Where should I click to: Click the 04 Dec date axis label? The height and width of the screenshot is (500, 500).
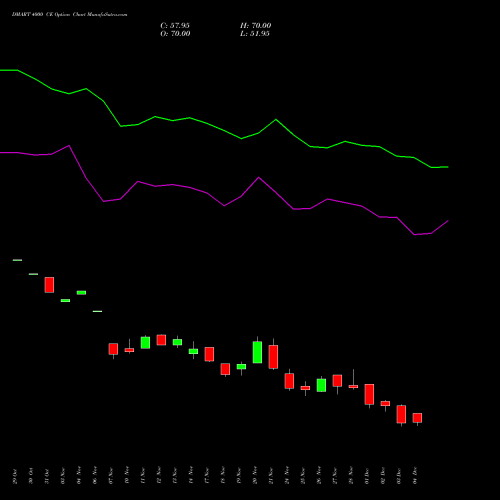click(415, 476)
